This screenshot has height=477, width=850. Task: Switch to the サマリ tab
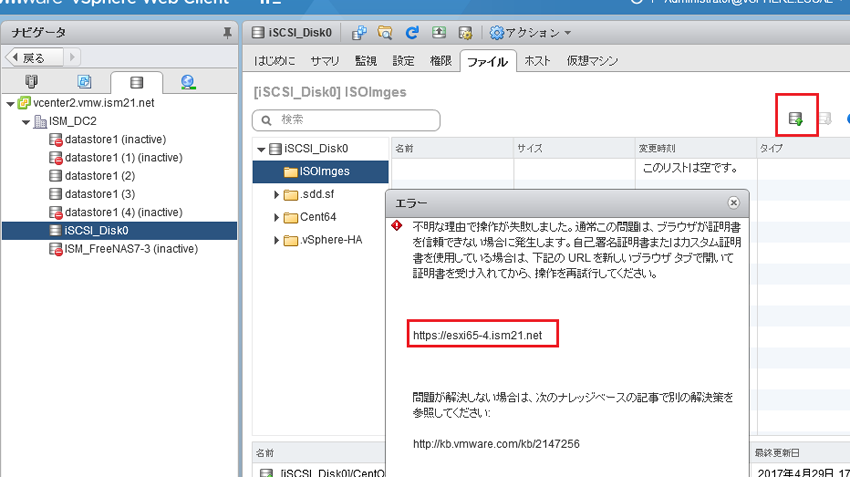coord(324,61)
